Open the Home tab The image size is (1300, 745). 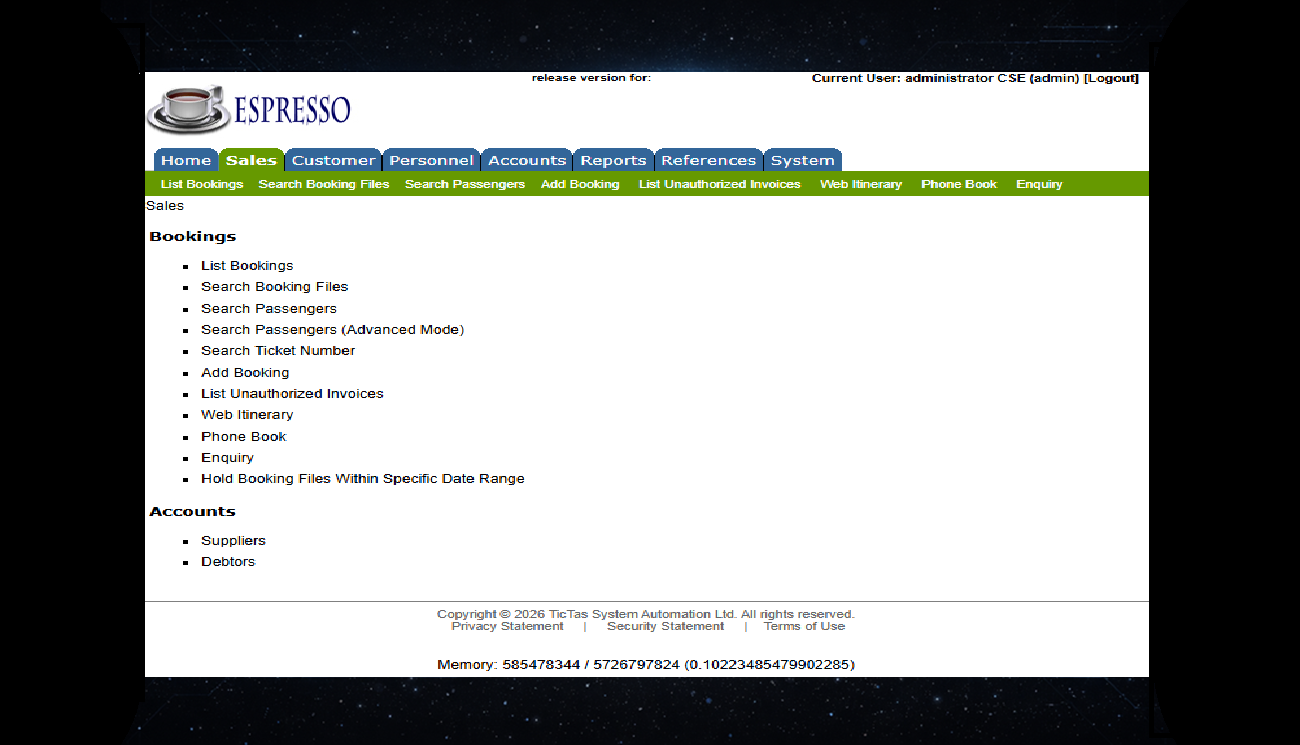click(x=186, y=160)
